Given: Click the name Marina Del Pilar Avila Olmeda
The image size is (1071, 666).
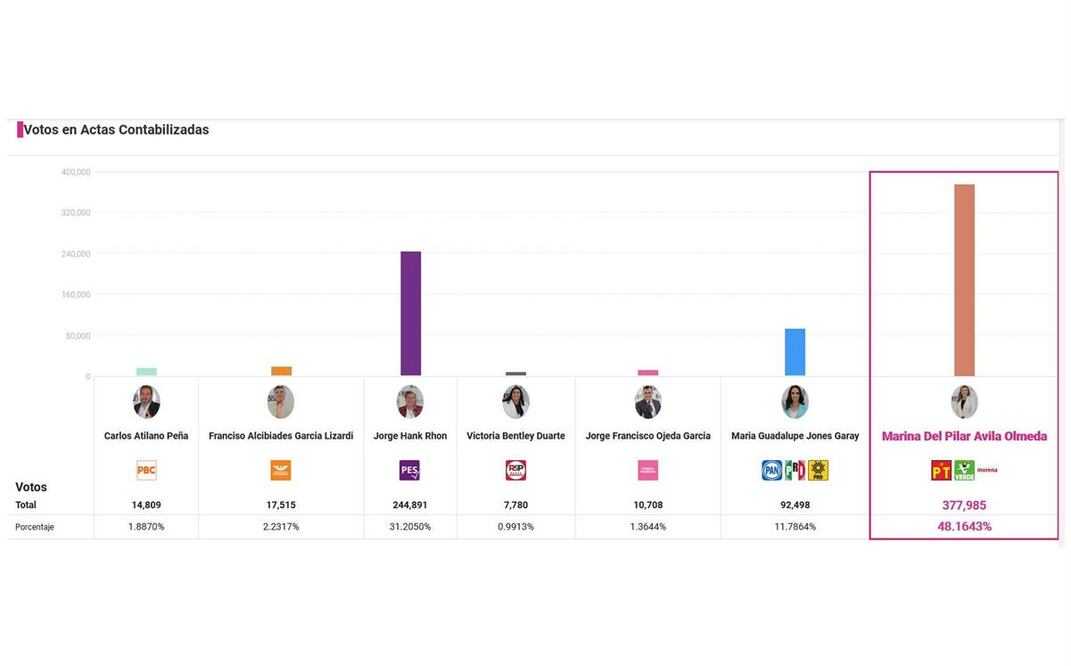Looking at the screenshot, I should pyautogui.click(x=964, y=436).
